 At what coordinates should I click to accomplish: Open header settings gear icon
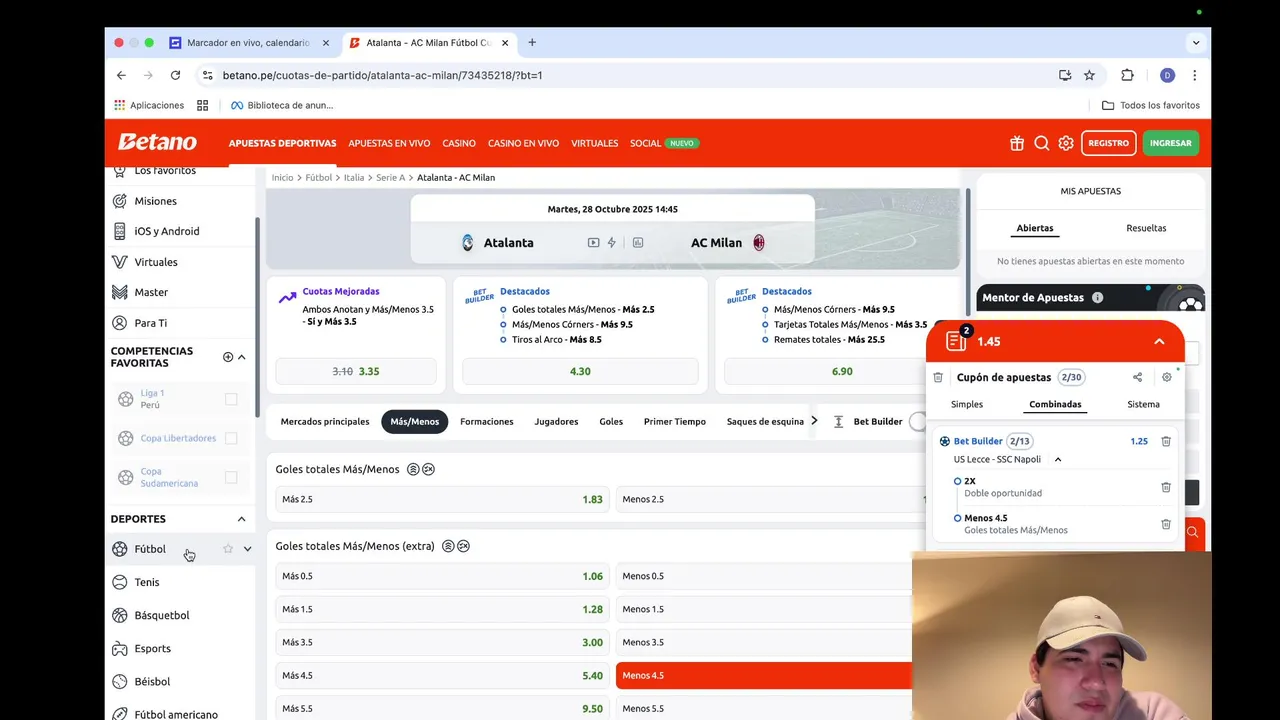[1066, 143]
